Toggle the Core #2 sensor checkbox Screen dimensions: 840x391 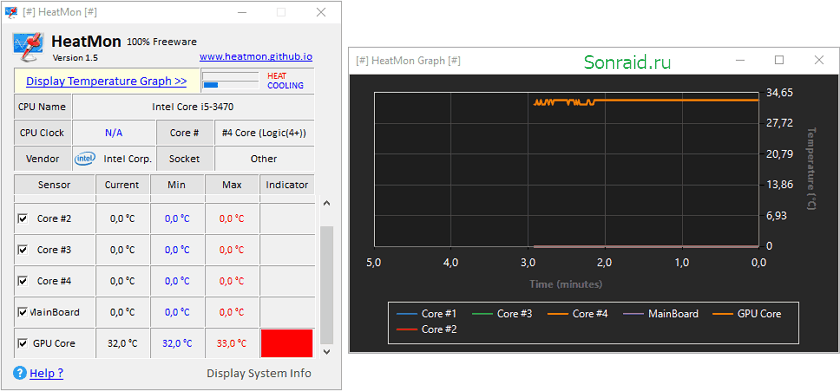[23, 219]
